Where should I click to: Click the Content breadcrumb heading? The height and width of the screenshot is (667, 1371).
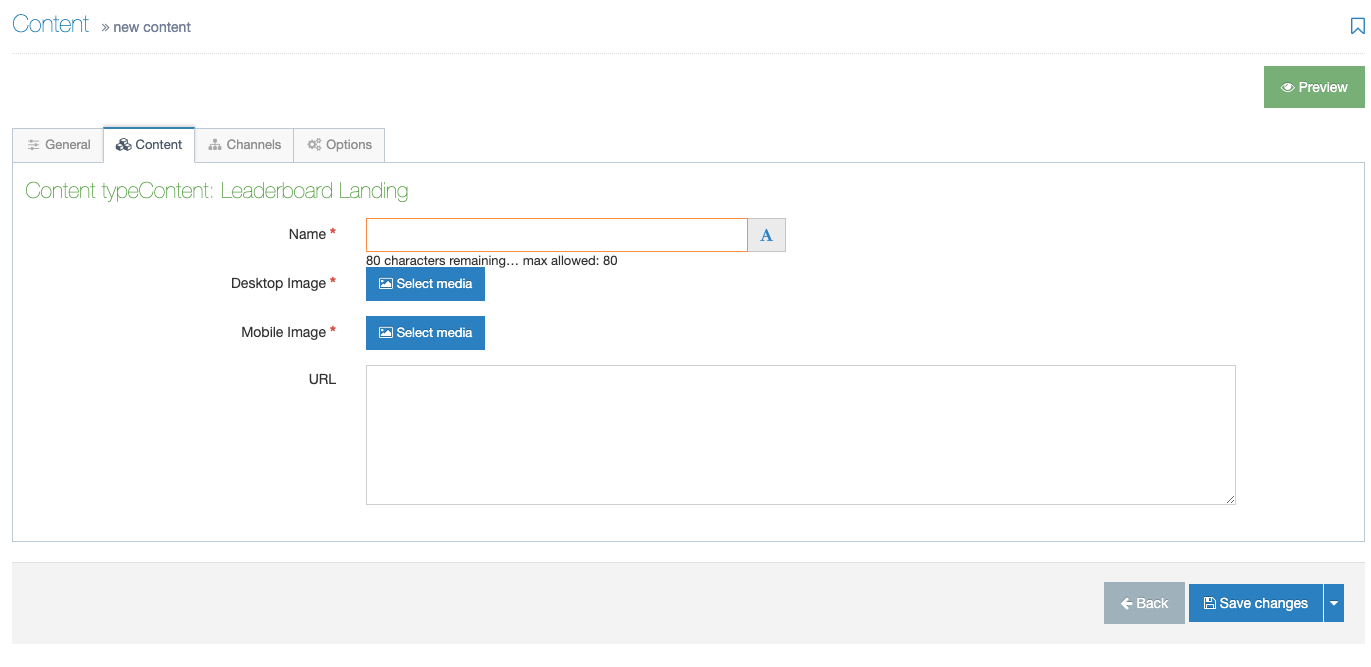pyautogui.click(x=51, y=24)
